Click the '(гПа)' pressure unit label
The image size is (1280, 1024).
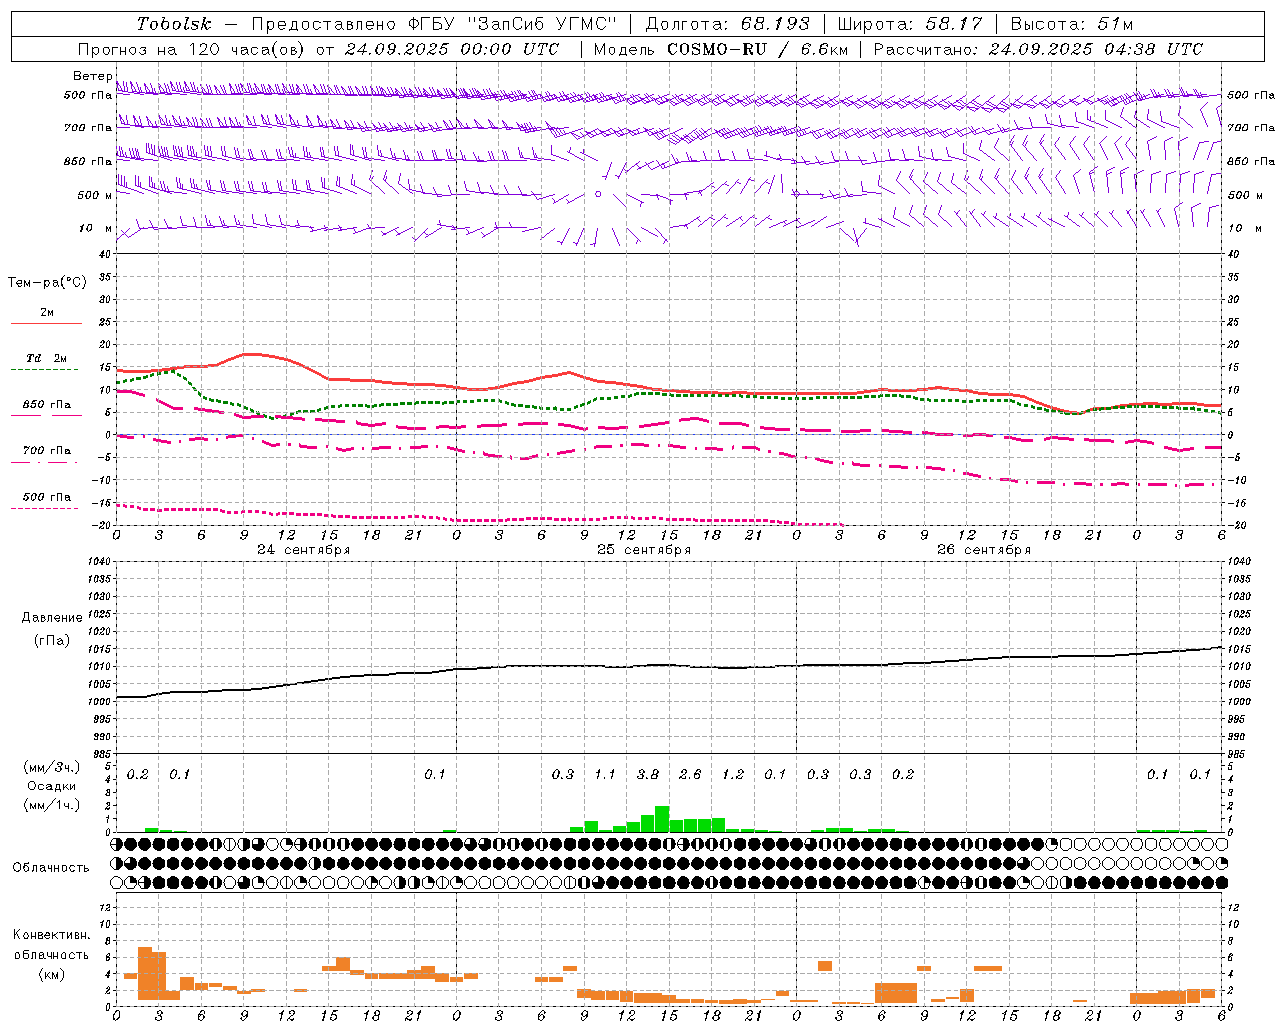click(52, 640)
